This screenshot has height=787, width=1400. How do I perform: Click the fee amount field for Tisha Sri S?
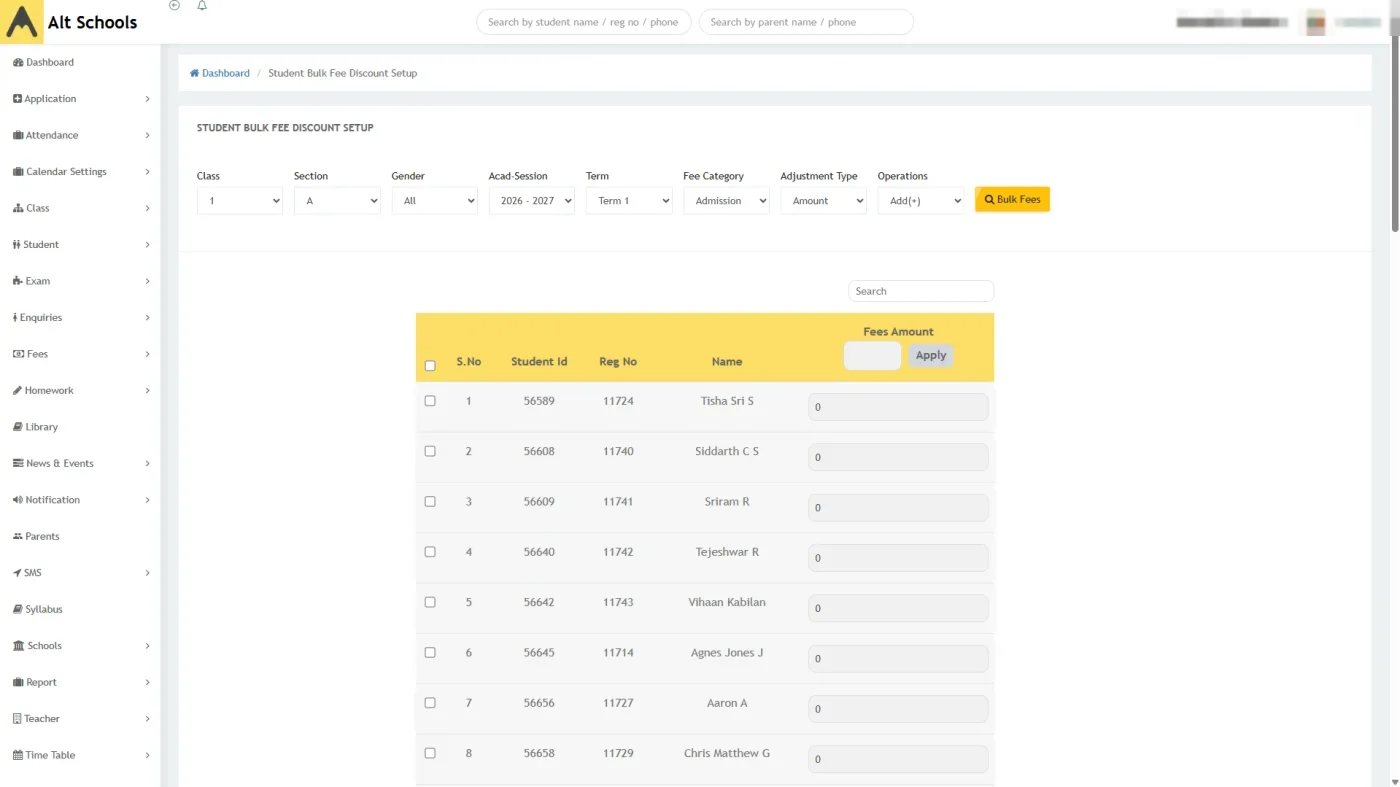coord(898,407)
